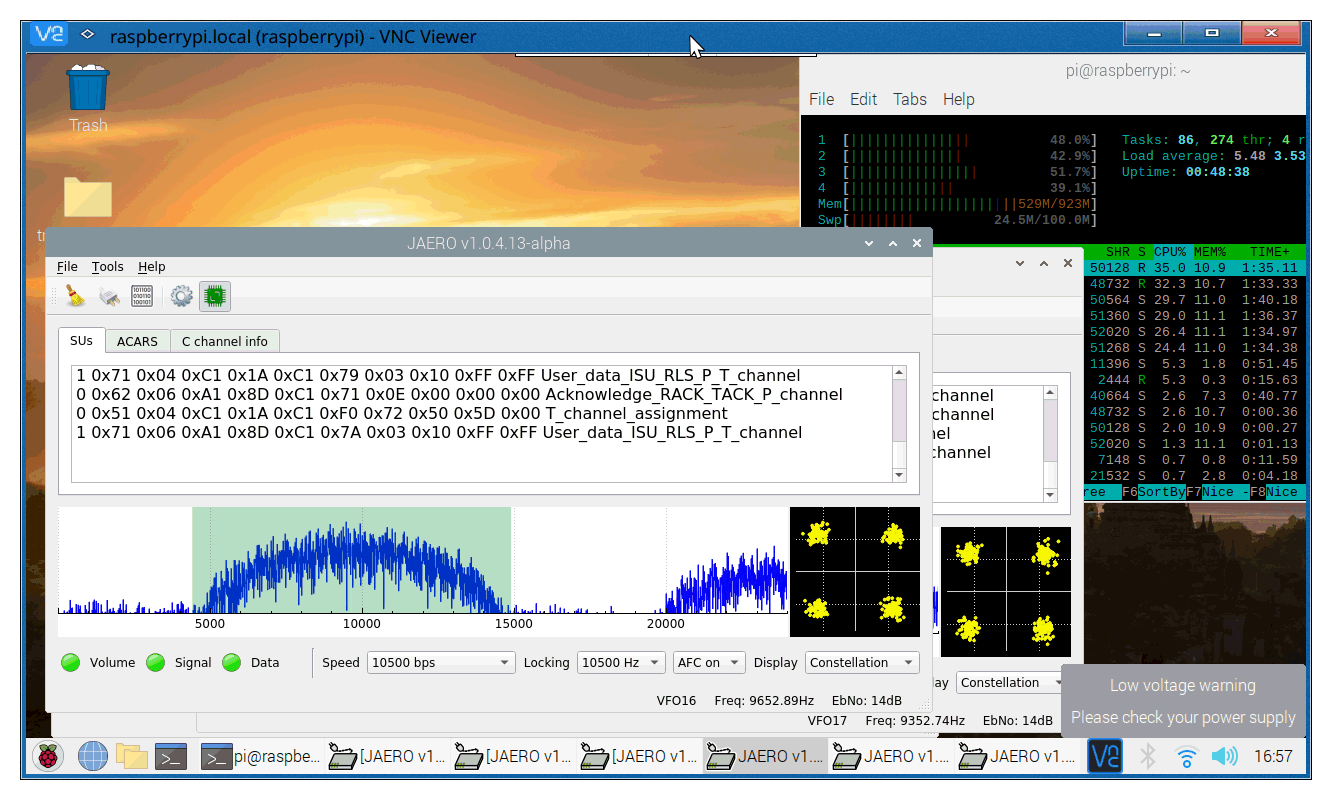Click the Low voltage warning notification
Image resolution: width=1332 pixels, height=800 pixels.
[1183, 701]
